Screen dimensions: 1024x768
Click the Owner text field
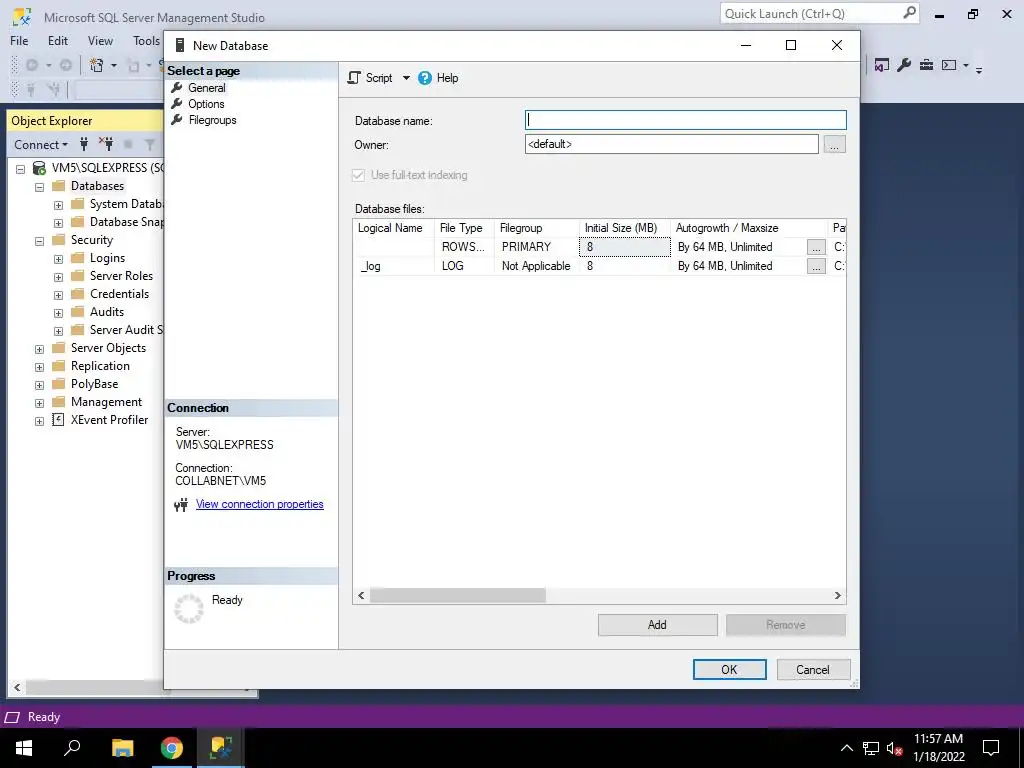click(x=671, y=144)
